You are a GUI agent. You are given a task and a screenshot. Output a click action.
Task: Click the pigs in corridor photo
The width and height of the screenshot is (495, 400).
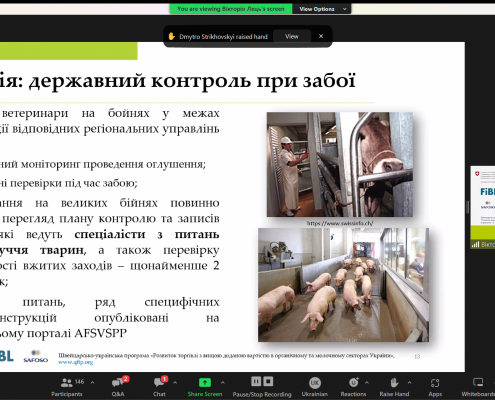click(x=343, y=285)
